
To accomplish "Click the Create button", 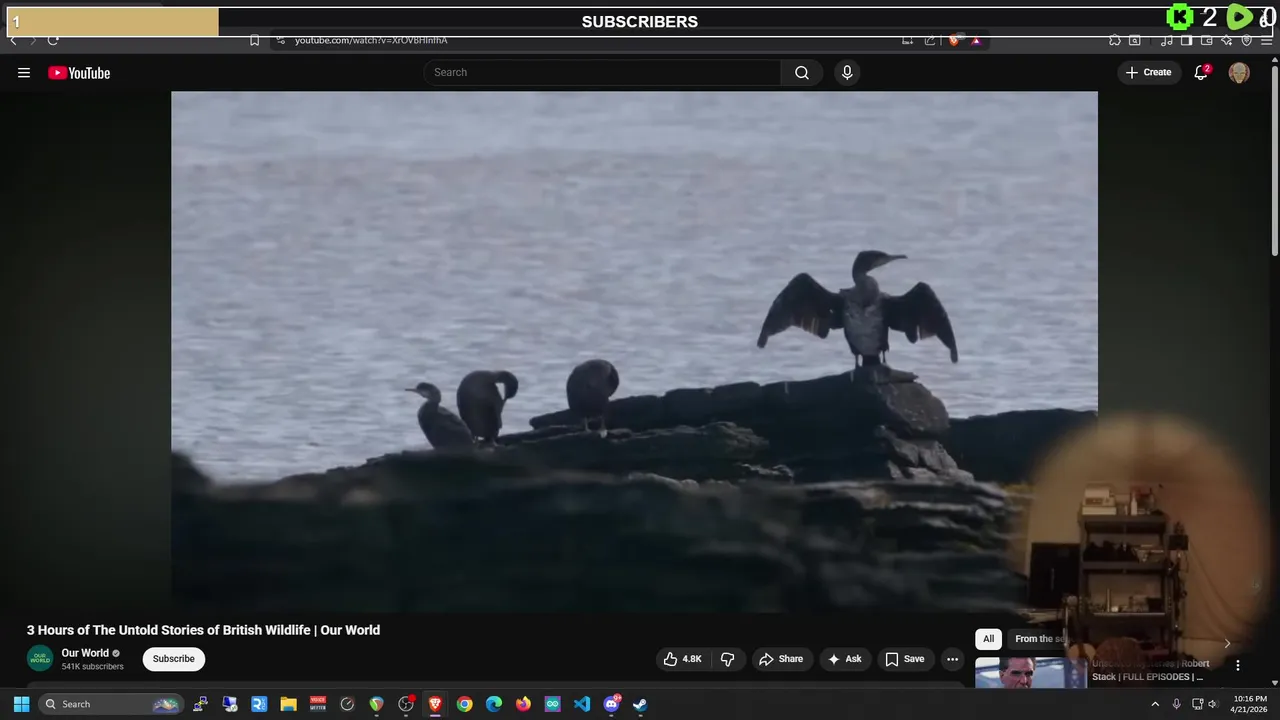I will (x=1148, y=72).
